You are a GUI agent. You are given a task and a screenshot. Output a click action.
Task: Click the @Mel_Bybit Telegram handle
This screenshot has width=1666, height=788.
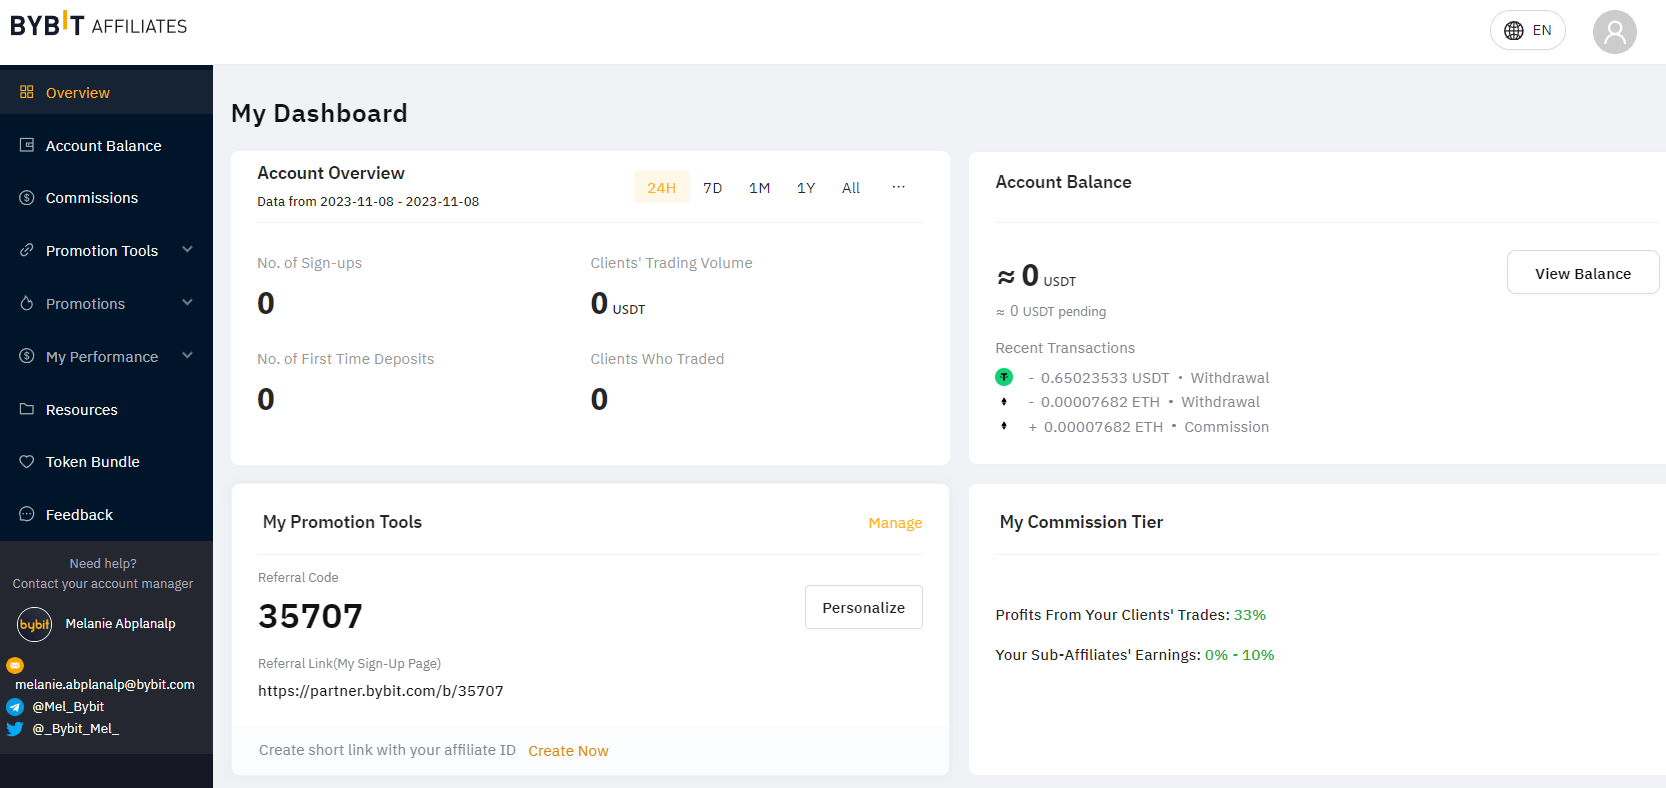[68, 707]
